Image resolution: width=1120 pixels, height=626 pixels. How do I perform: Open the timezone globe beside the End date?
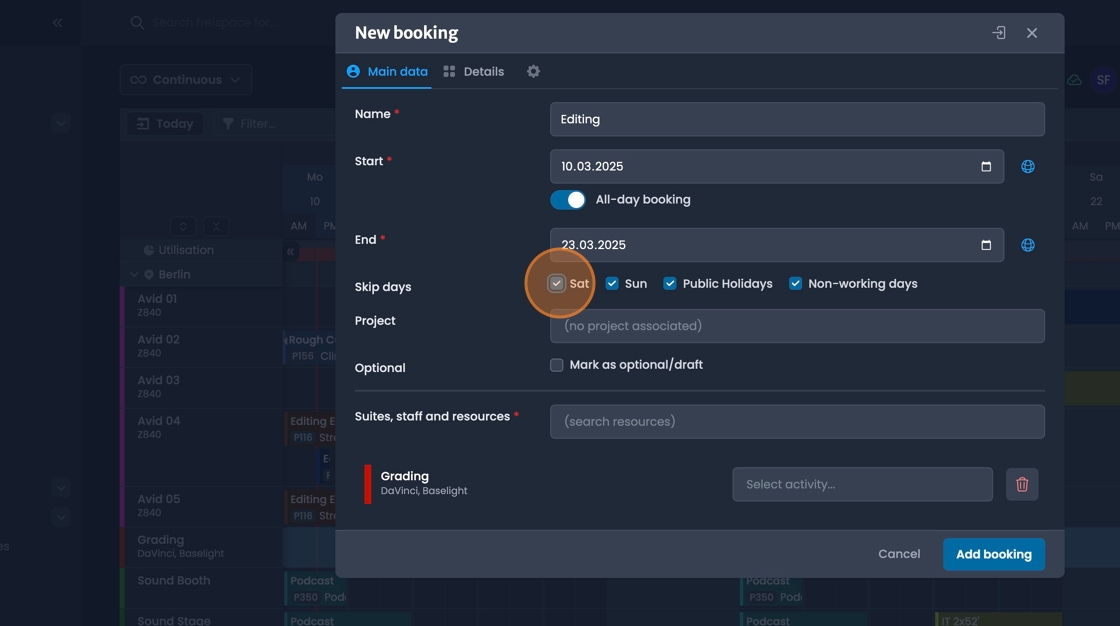coord(1027,244)
